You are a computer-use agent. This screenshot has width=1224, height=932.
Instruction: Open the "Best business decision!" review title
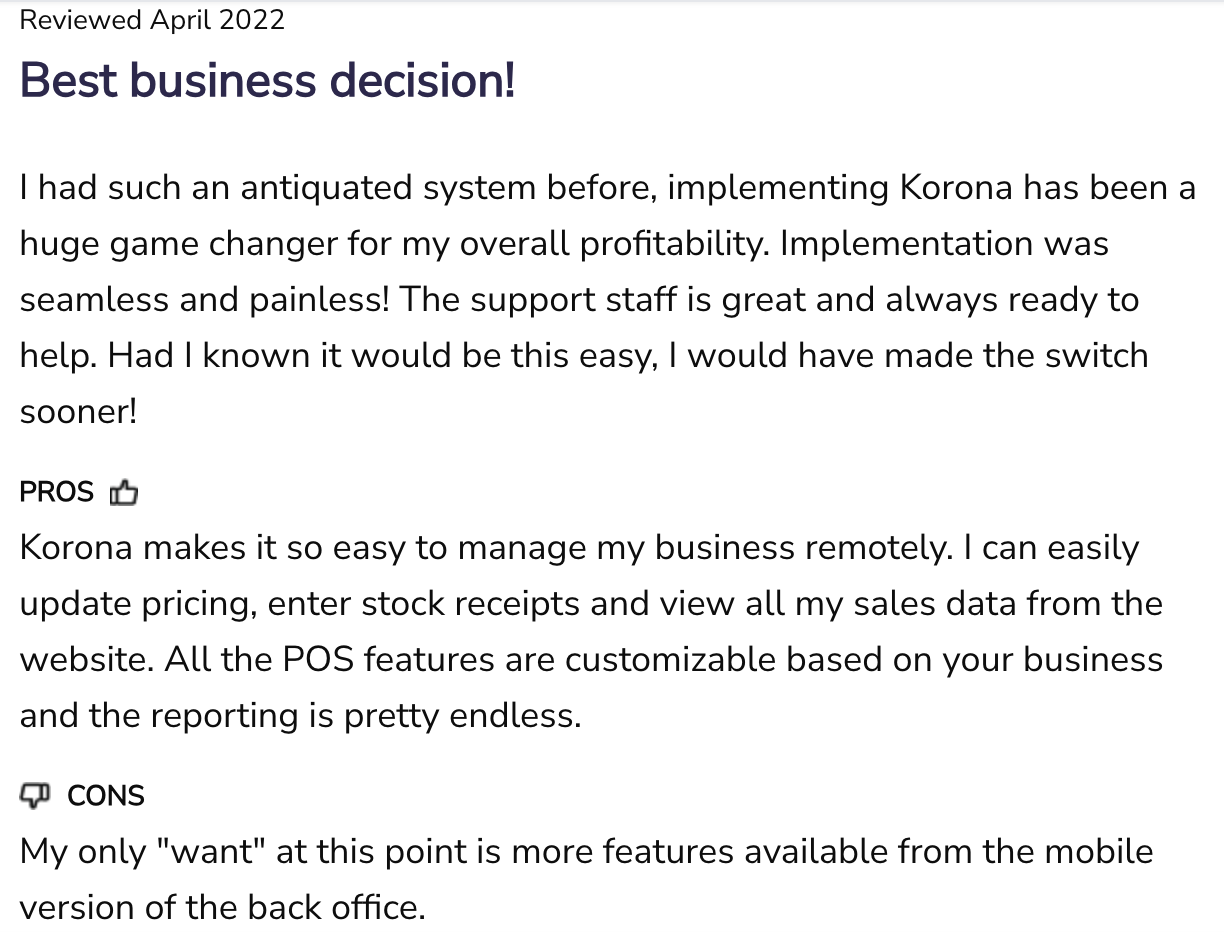tap(267, 80)
